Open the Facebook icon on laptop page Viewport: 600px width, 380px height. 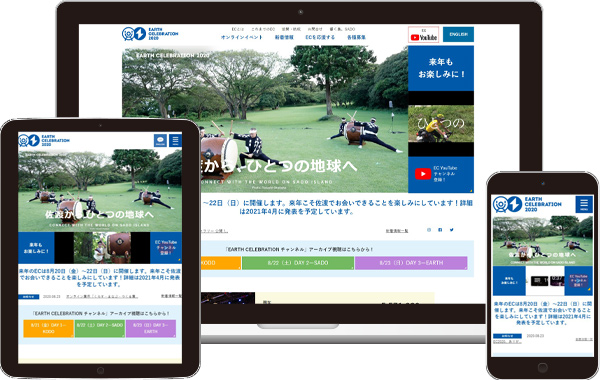coord(440,230)
